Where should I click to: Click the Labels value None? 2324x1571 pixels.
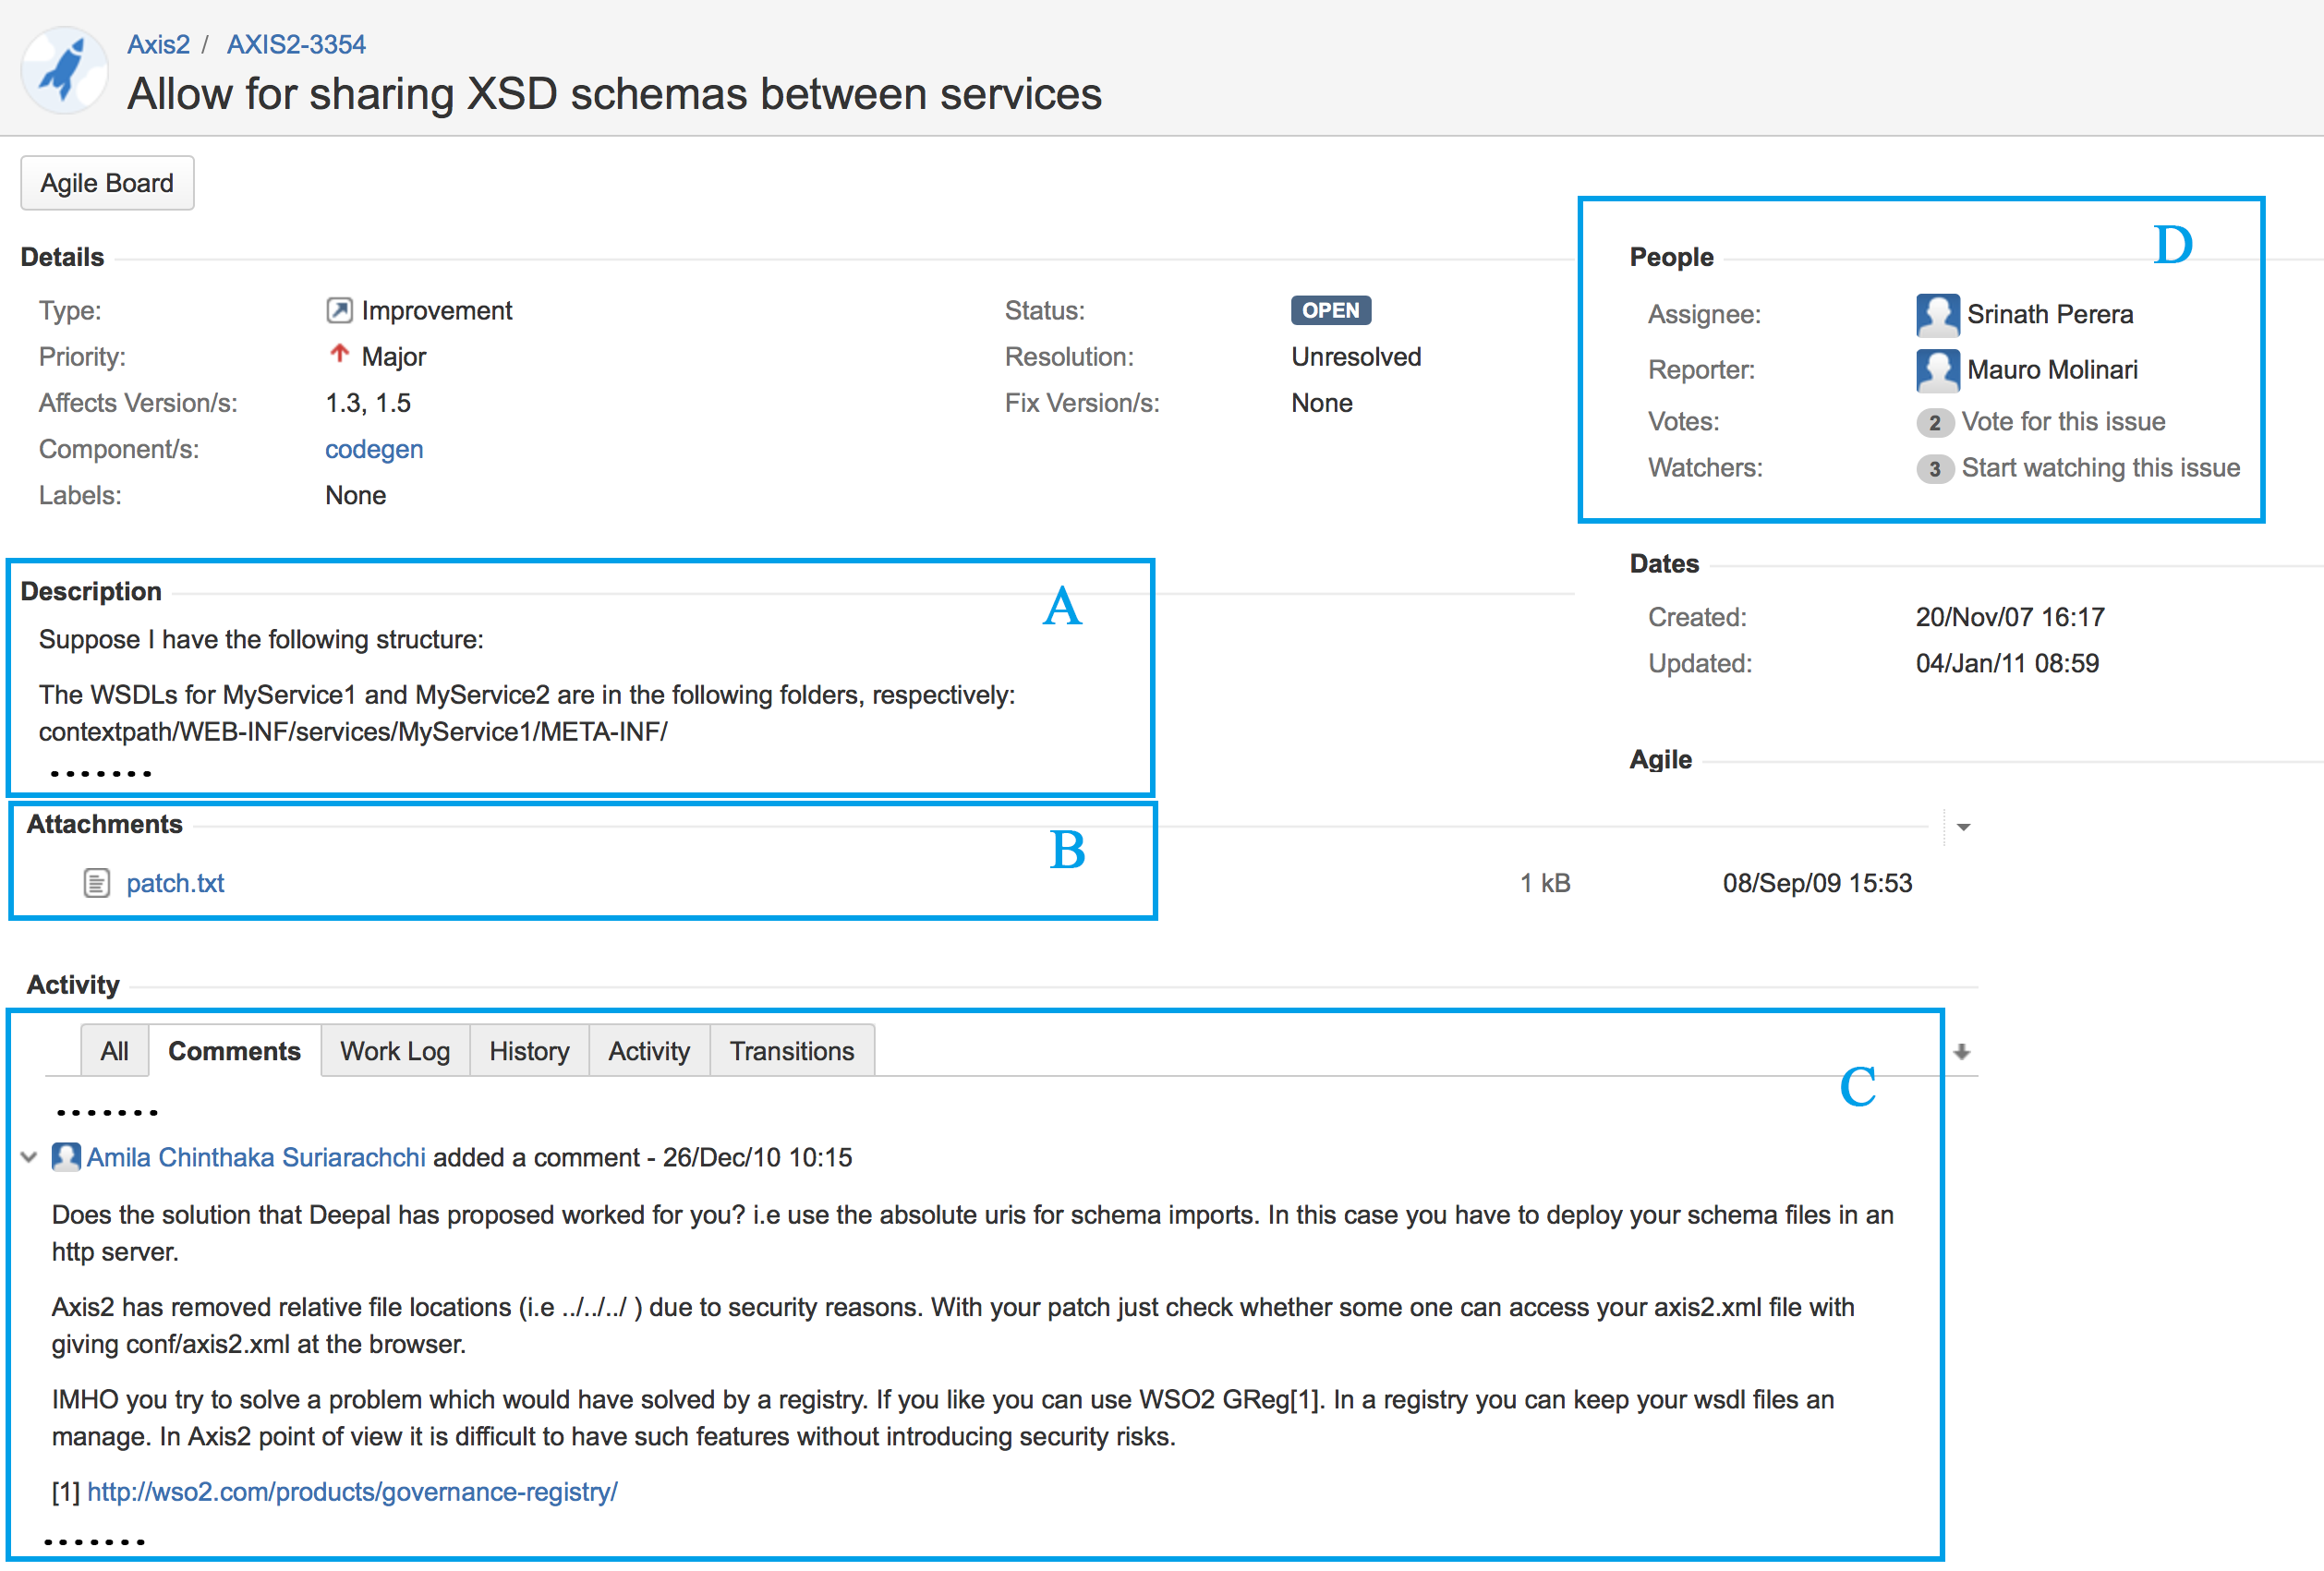tap(355, 495)
